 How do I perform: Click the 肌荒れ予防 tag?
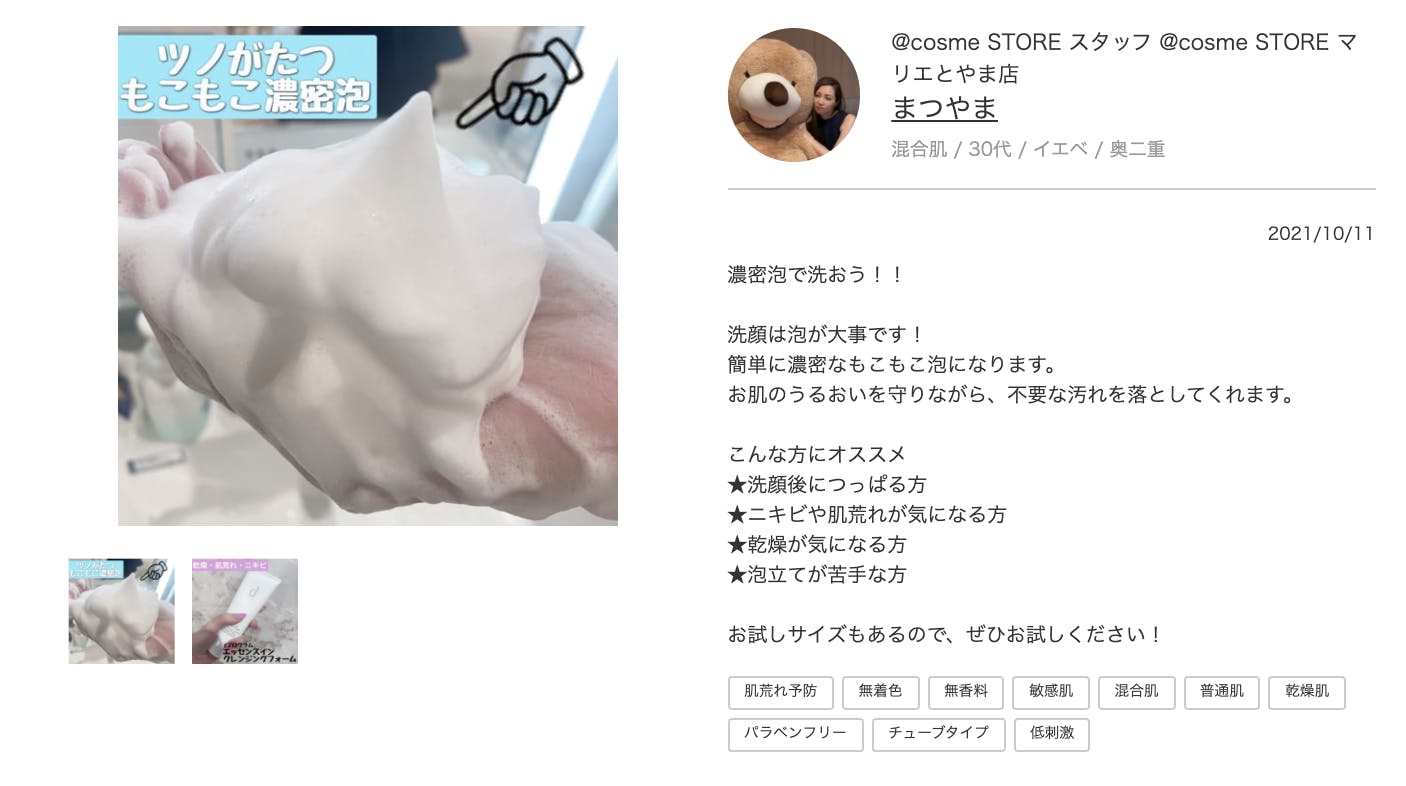780,692
